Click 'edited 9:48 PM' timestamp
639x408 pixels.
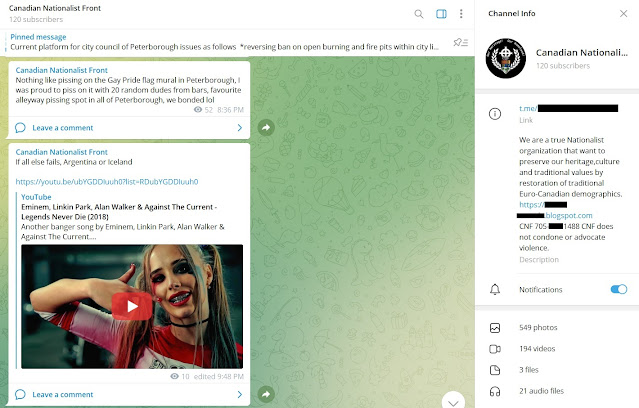point(218,376)
